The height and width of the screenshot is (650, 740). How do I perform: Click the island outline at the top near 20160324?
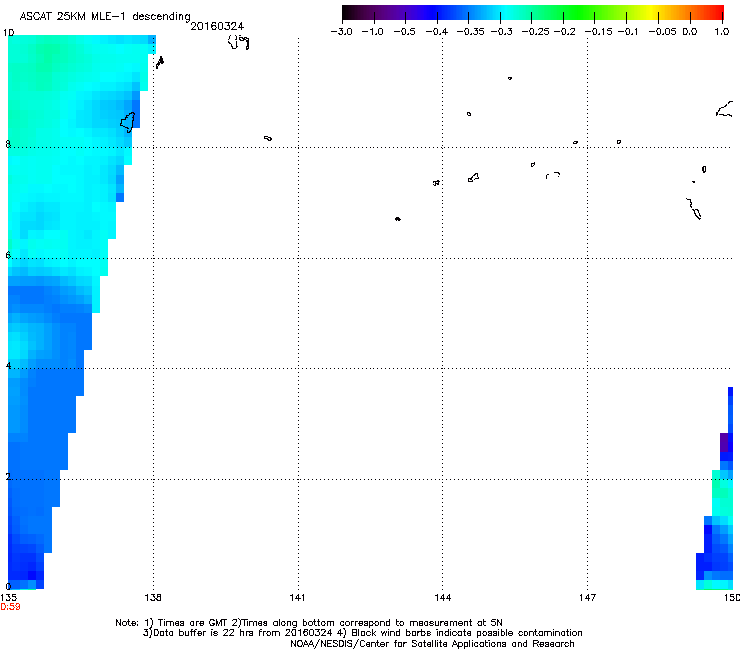click(x=238, y=42)
